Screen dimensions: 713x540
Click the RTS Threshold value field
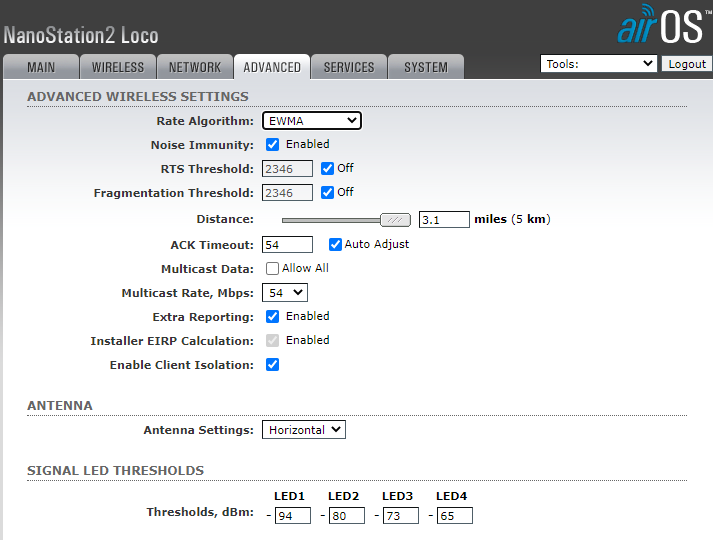(x=287, y=169)
